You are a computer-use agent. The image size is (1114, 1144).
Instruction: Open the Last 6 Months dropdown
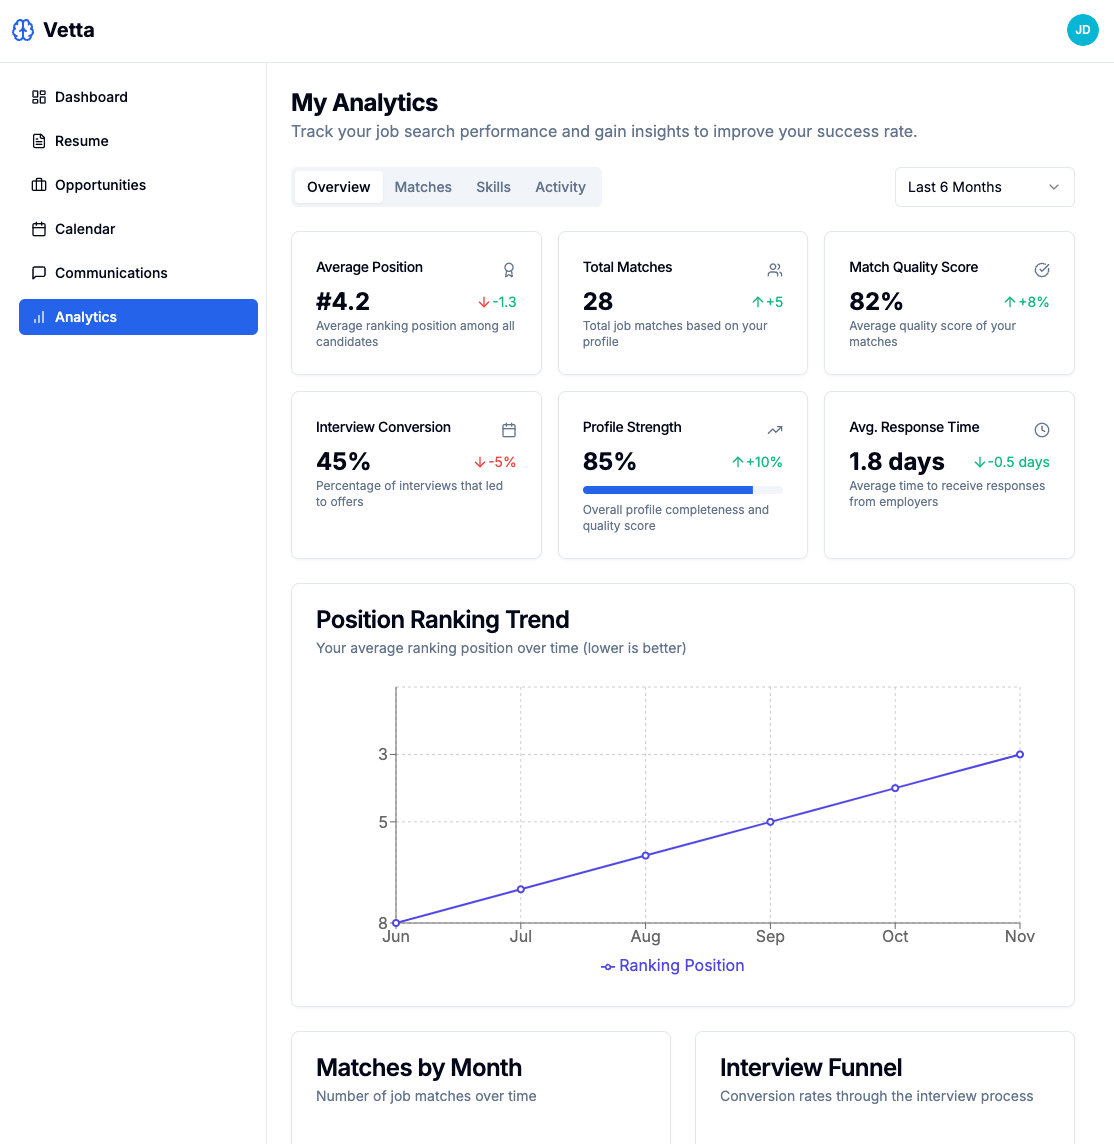click(x=983, y=187)
